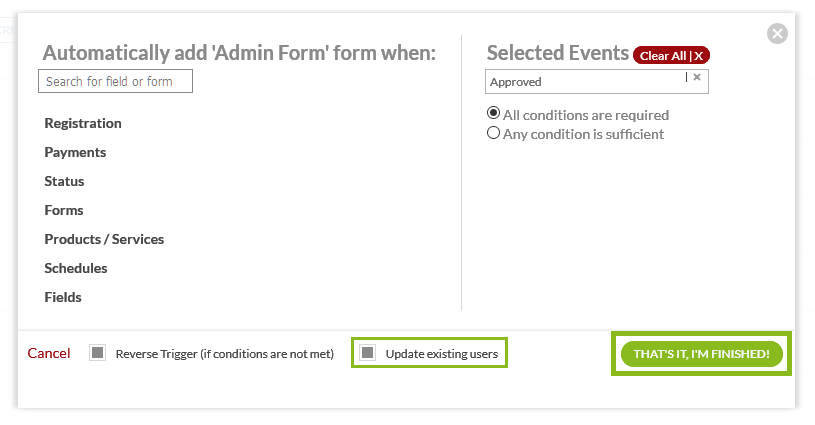Expand the Registration category
The image size is (815, 425).
[83, 123]
